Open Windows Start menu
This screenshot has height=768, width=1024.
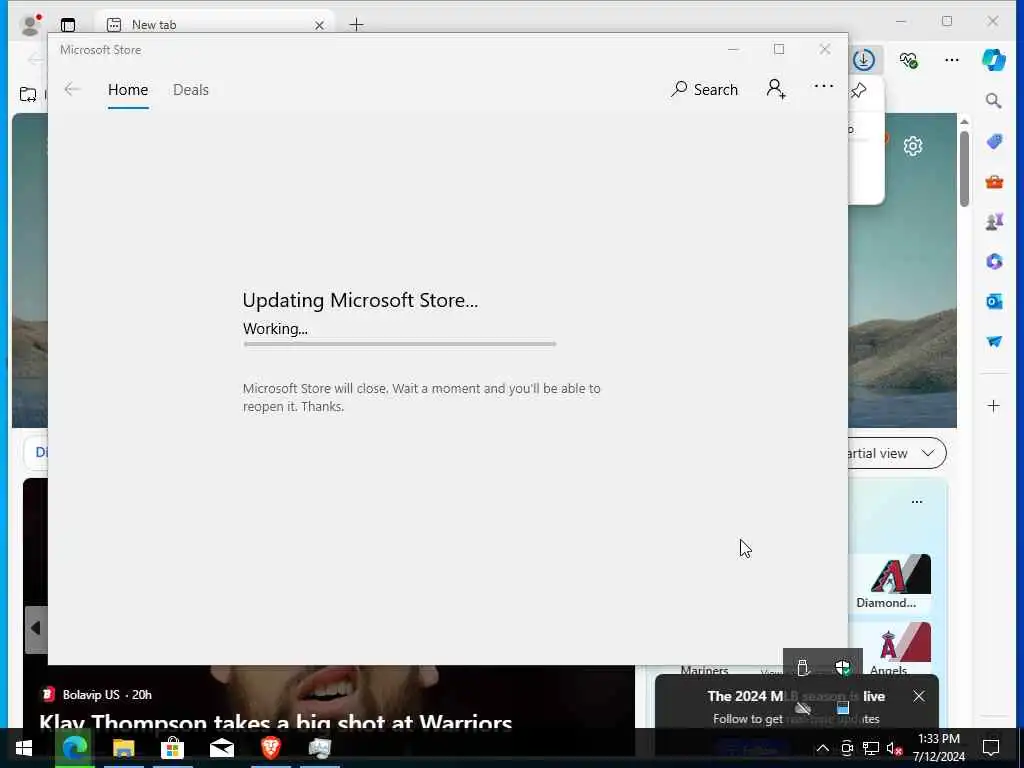[24, 748]
